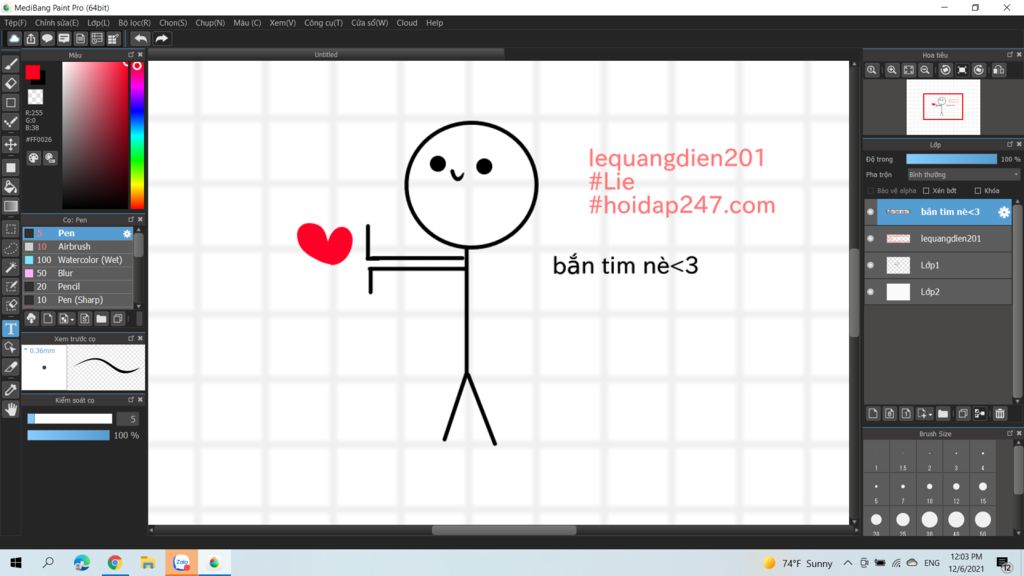The image size is (1024, 576).
Task: Hide the lequangdien201 layer
Action: coord(871,238)
